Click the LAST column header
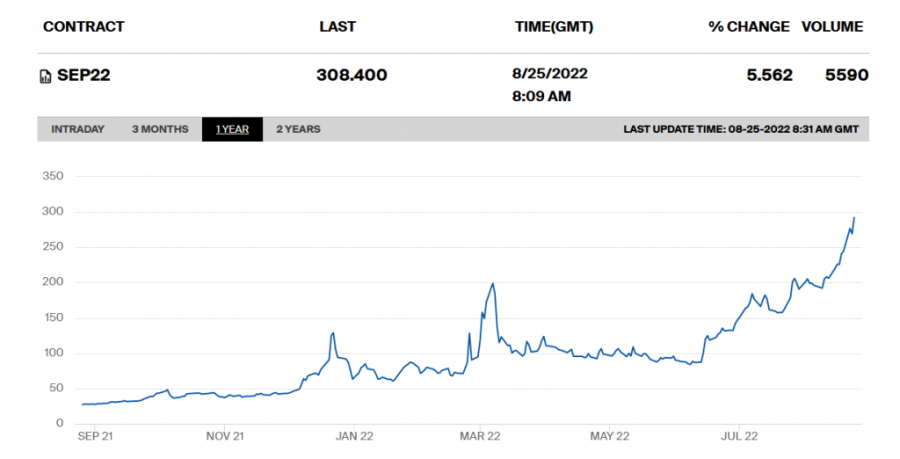This screenshot has height=459, width=900. coord(337,27)
